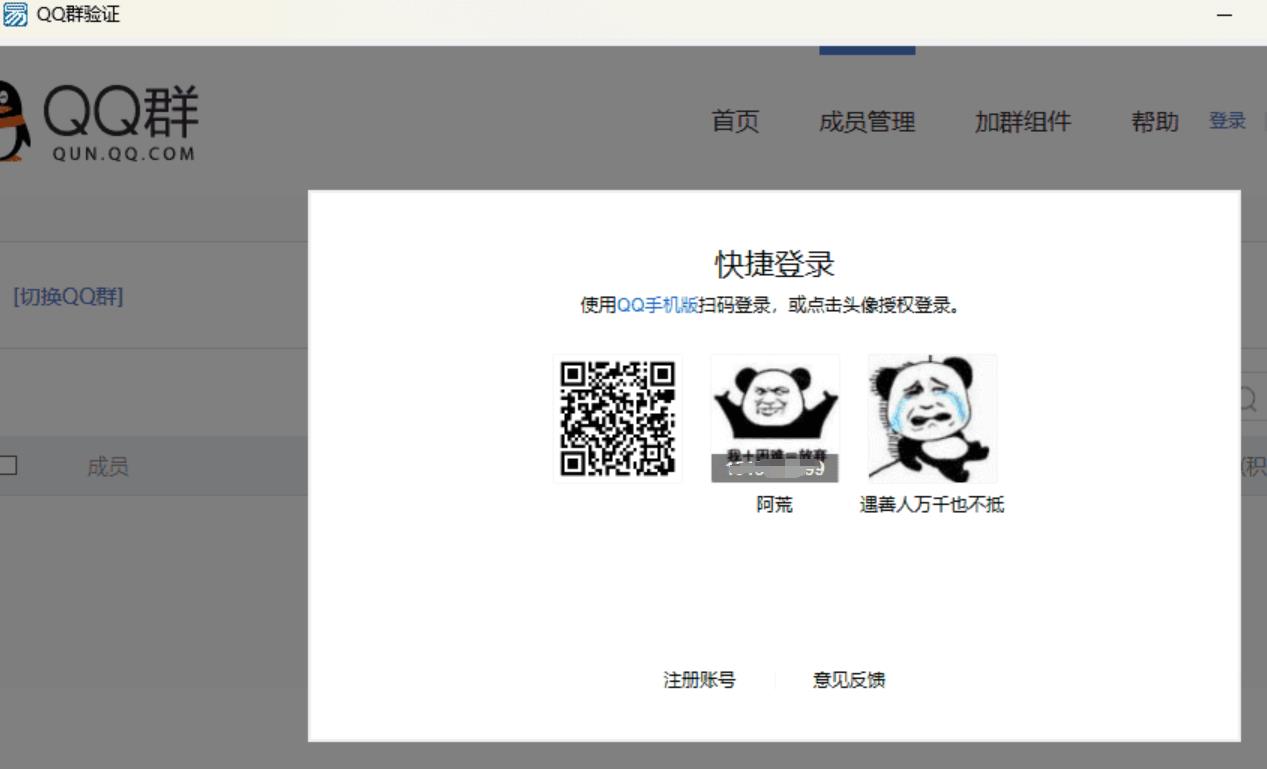
Task: Click the search magnifier icon at right edge
Action: click(x=1247, y=400)
